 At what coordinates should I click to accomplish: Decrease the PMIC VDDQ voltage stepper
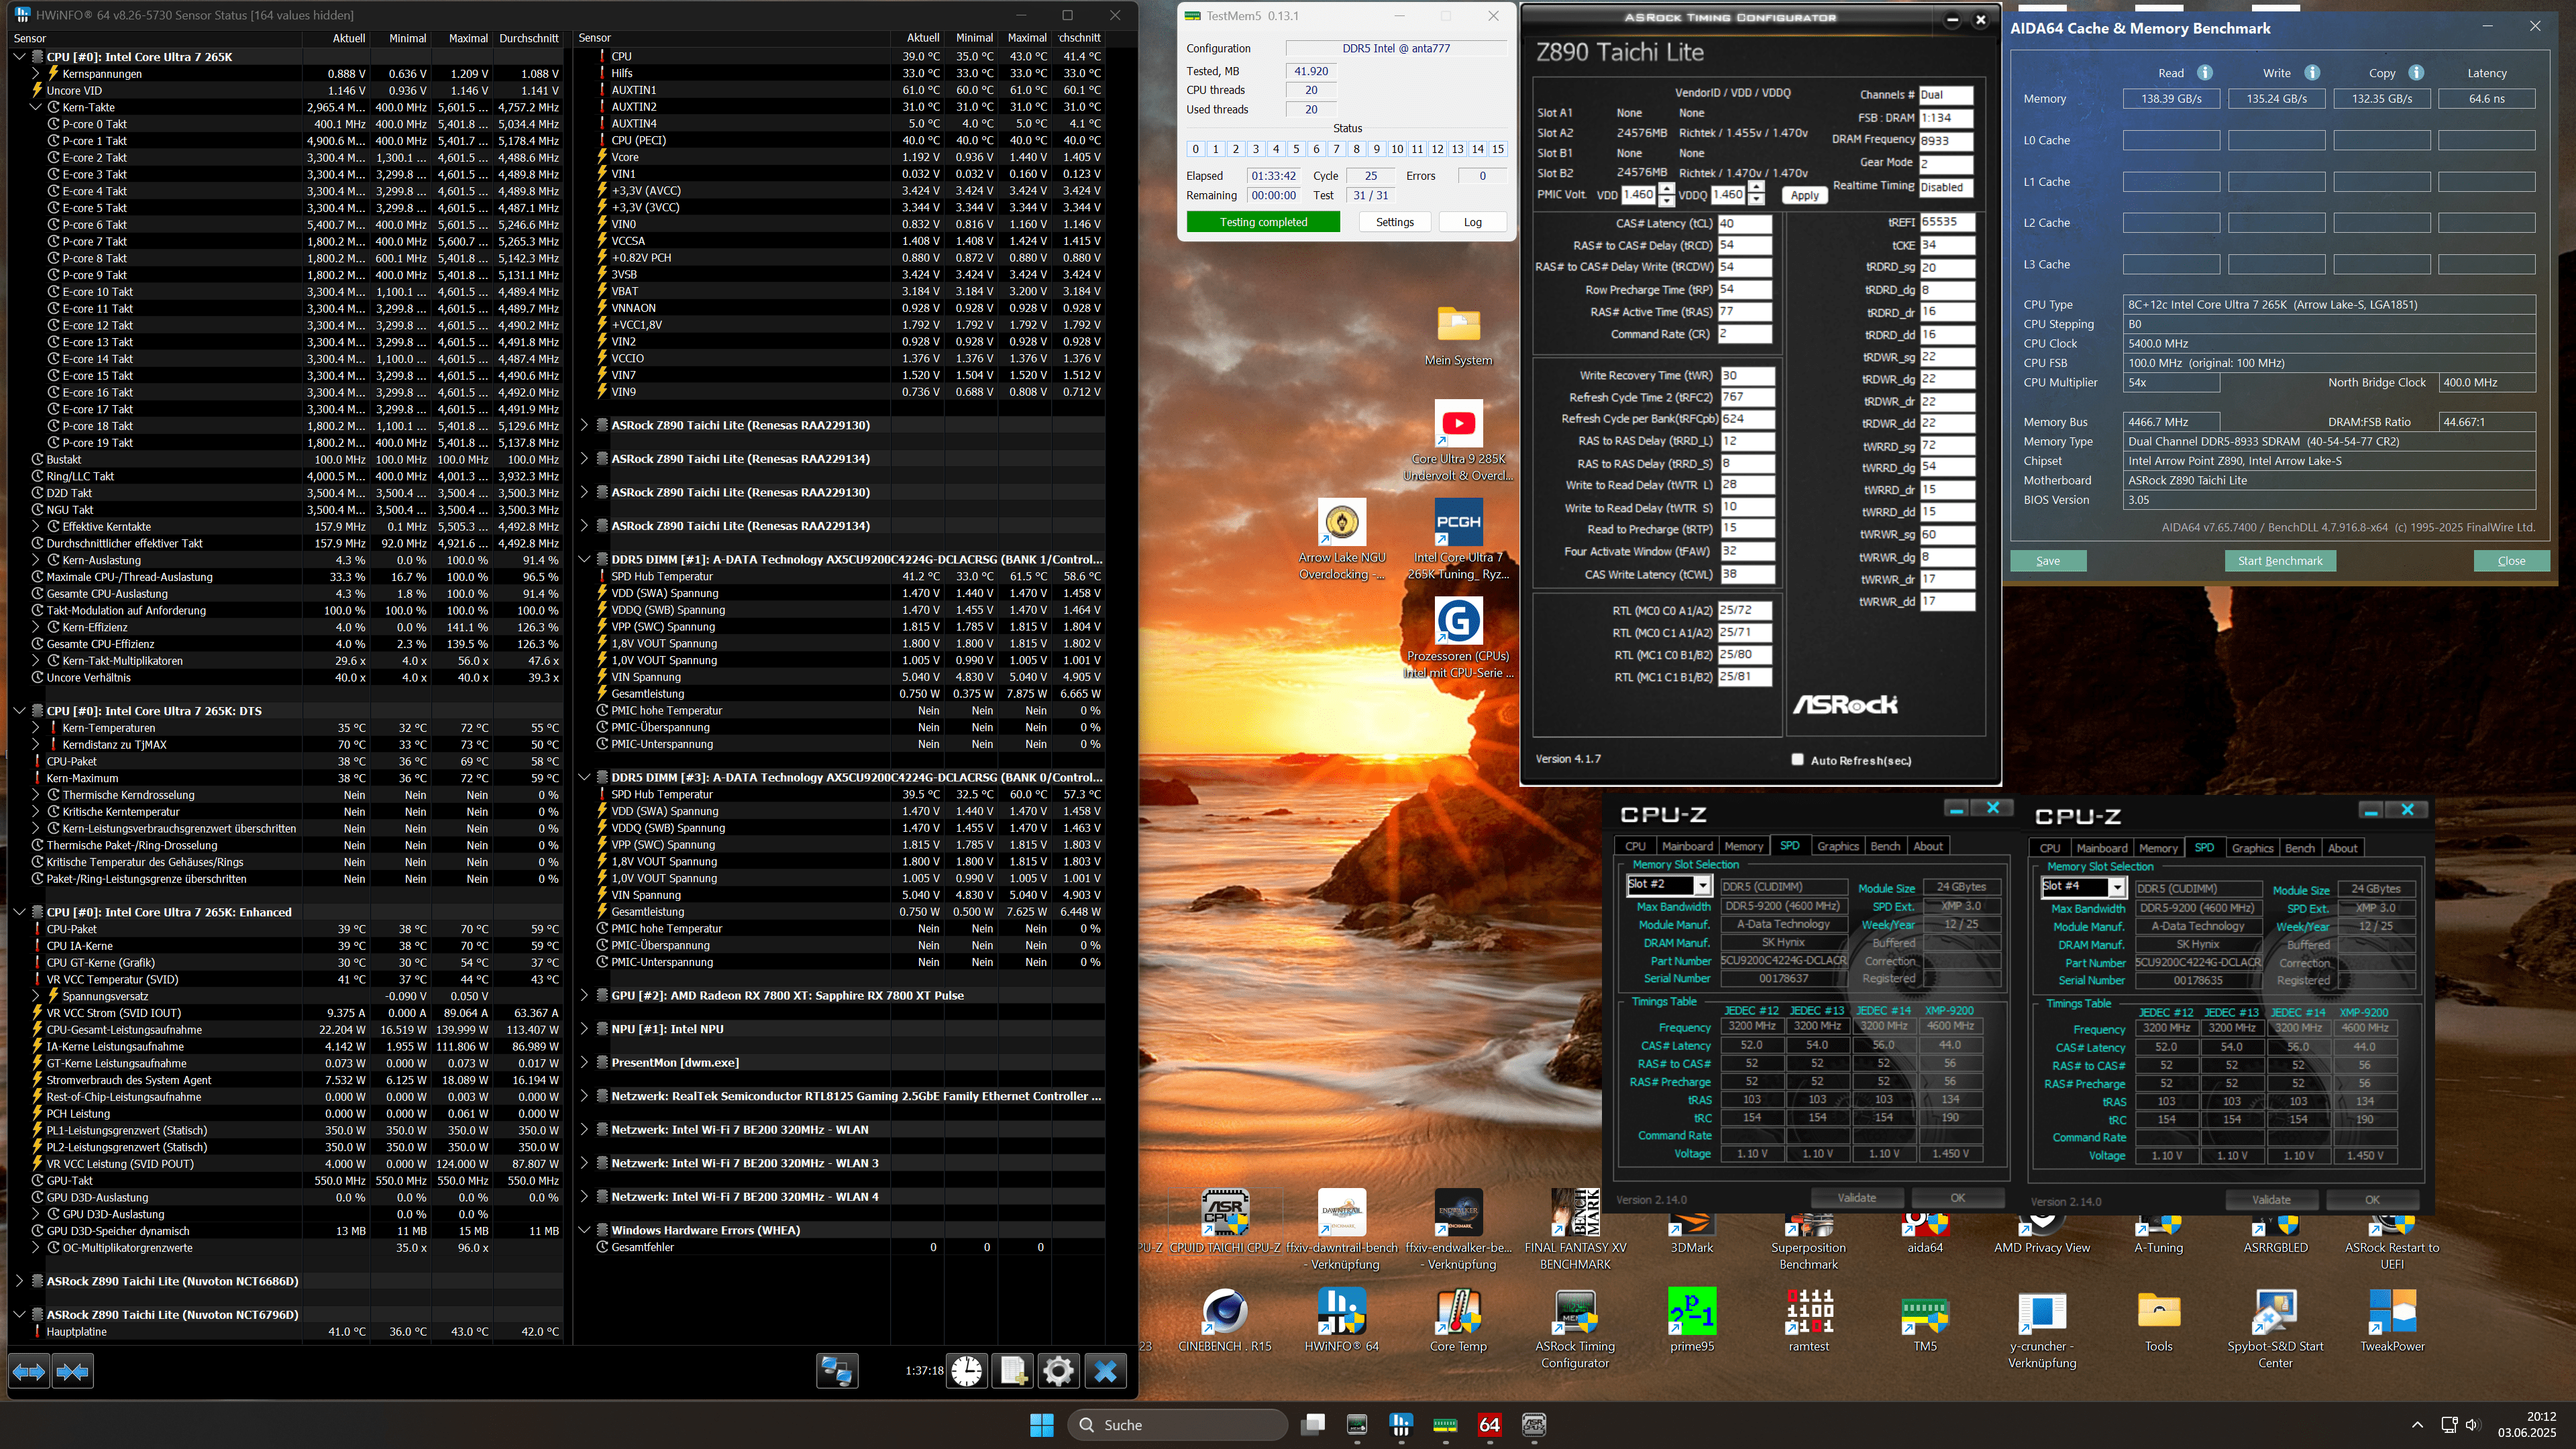click(1756, 200)
